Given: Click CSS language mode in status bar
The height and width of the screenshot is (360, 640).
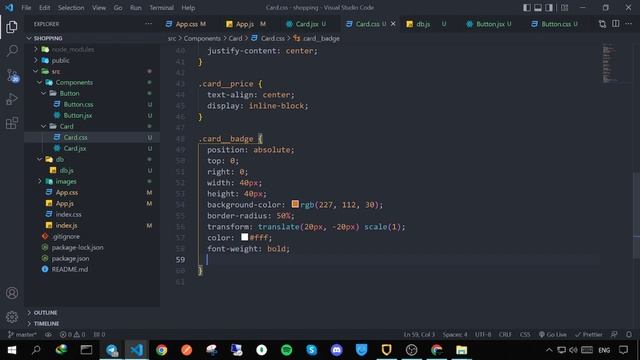Looking at the screenshot, I should point(525,334).
